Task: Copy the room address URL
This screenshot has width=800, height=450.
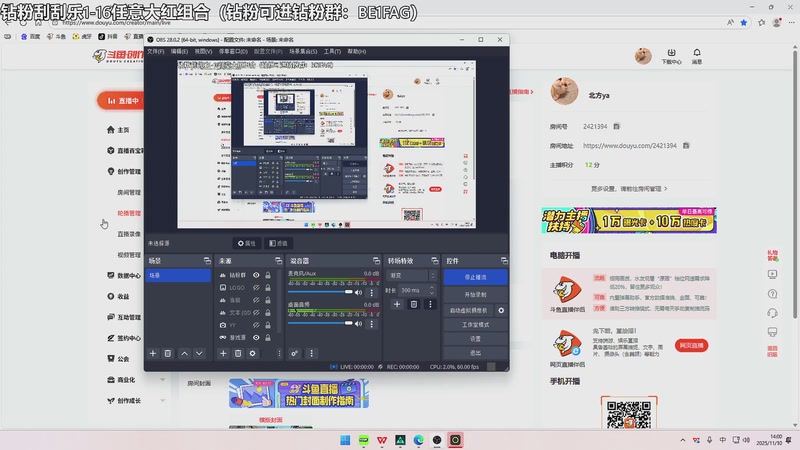Action: pos(686,145)
